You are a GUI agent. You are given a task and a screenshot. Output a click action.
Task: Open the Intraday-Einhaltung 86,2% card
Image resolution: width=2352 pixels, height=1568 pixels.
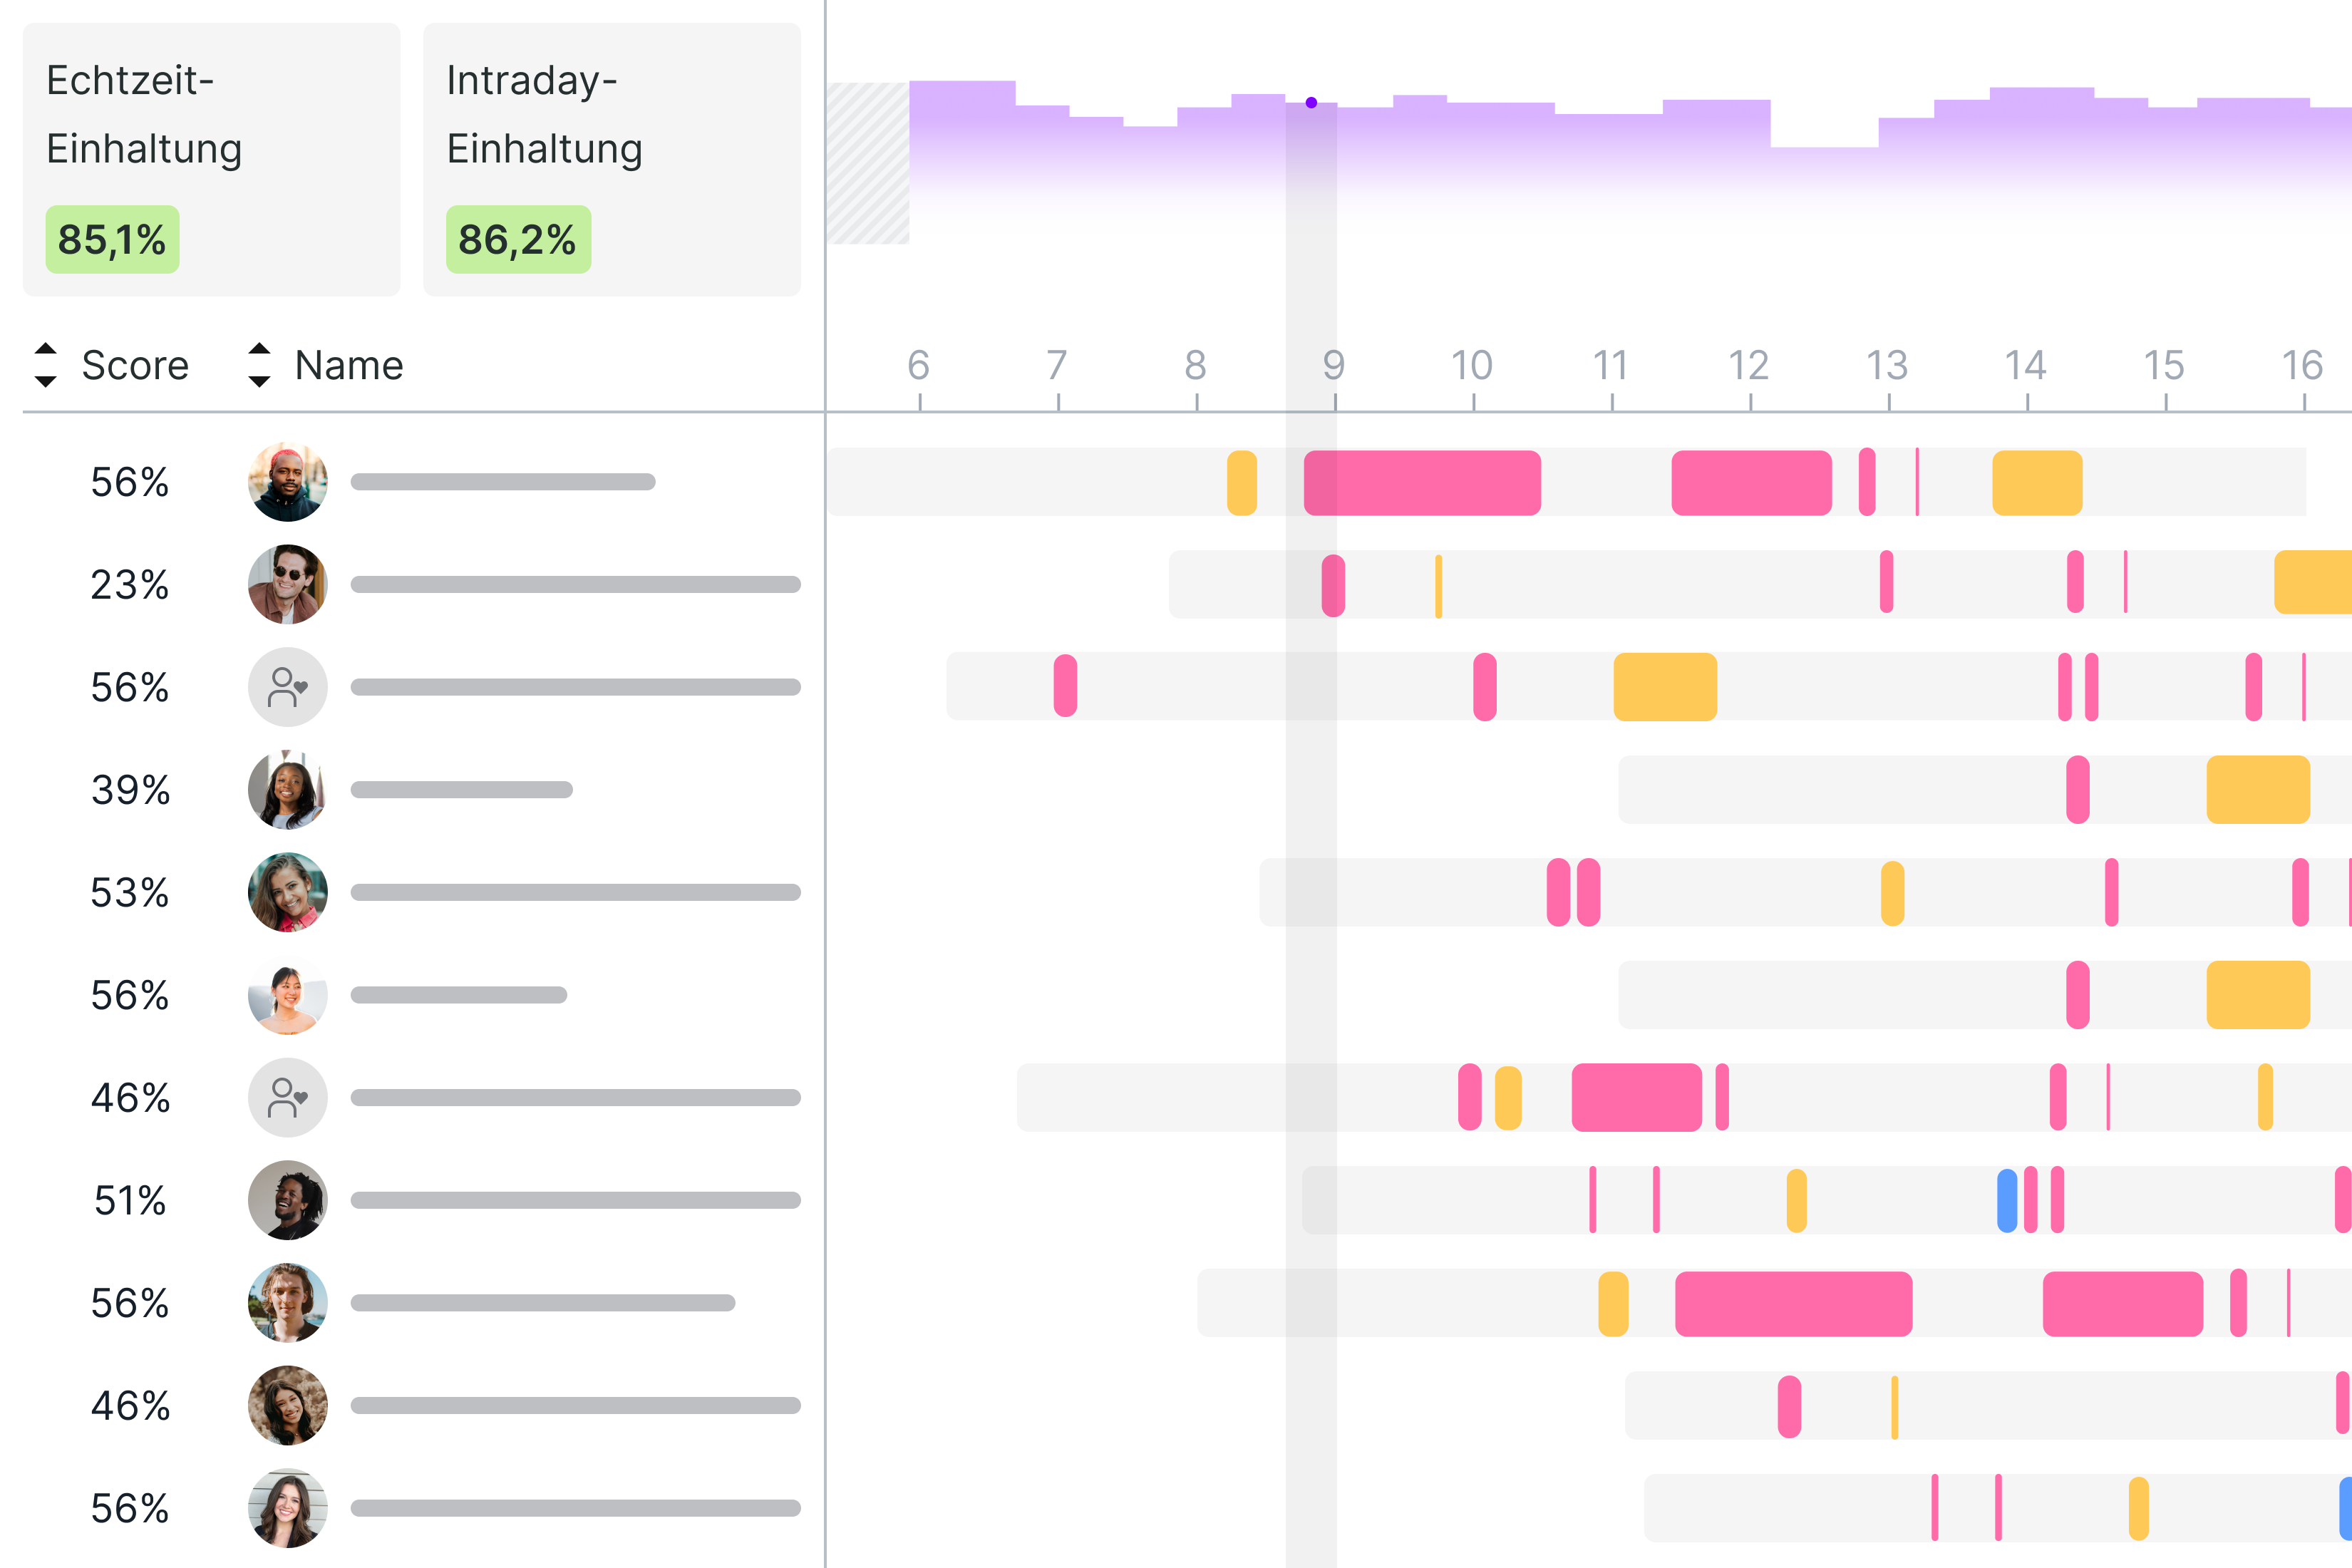click(611, 160)
